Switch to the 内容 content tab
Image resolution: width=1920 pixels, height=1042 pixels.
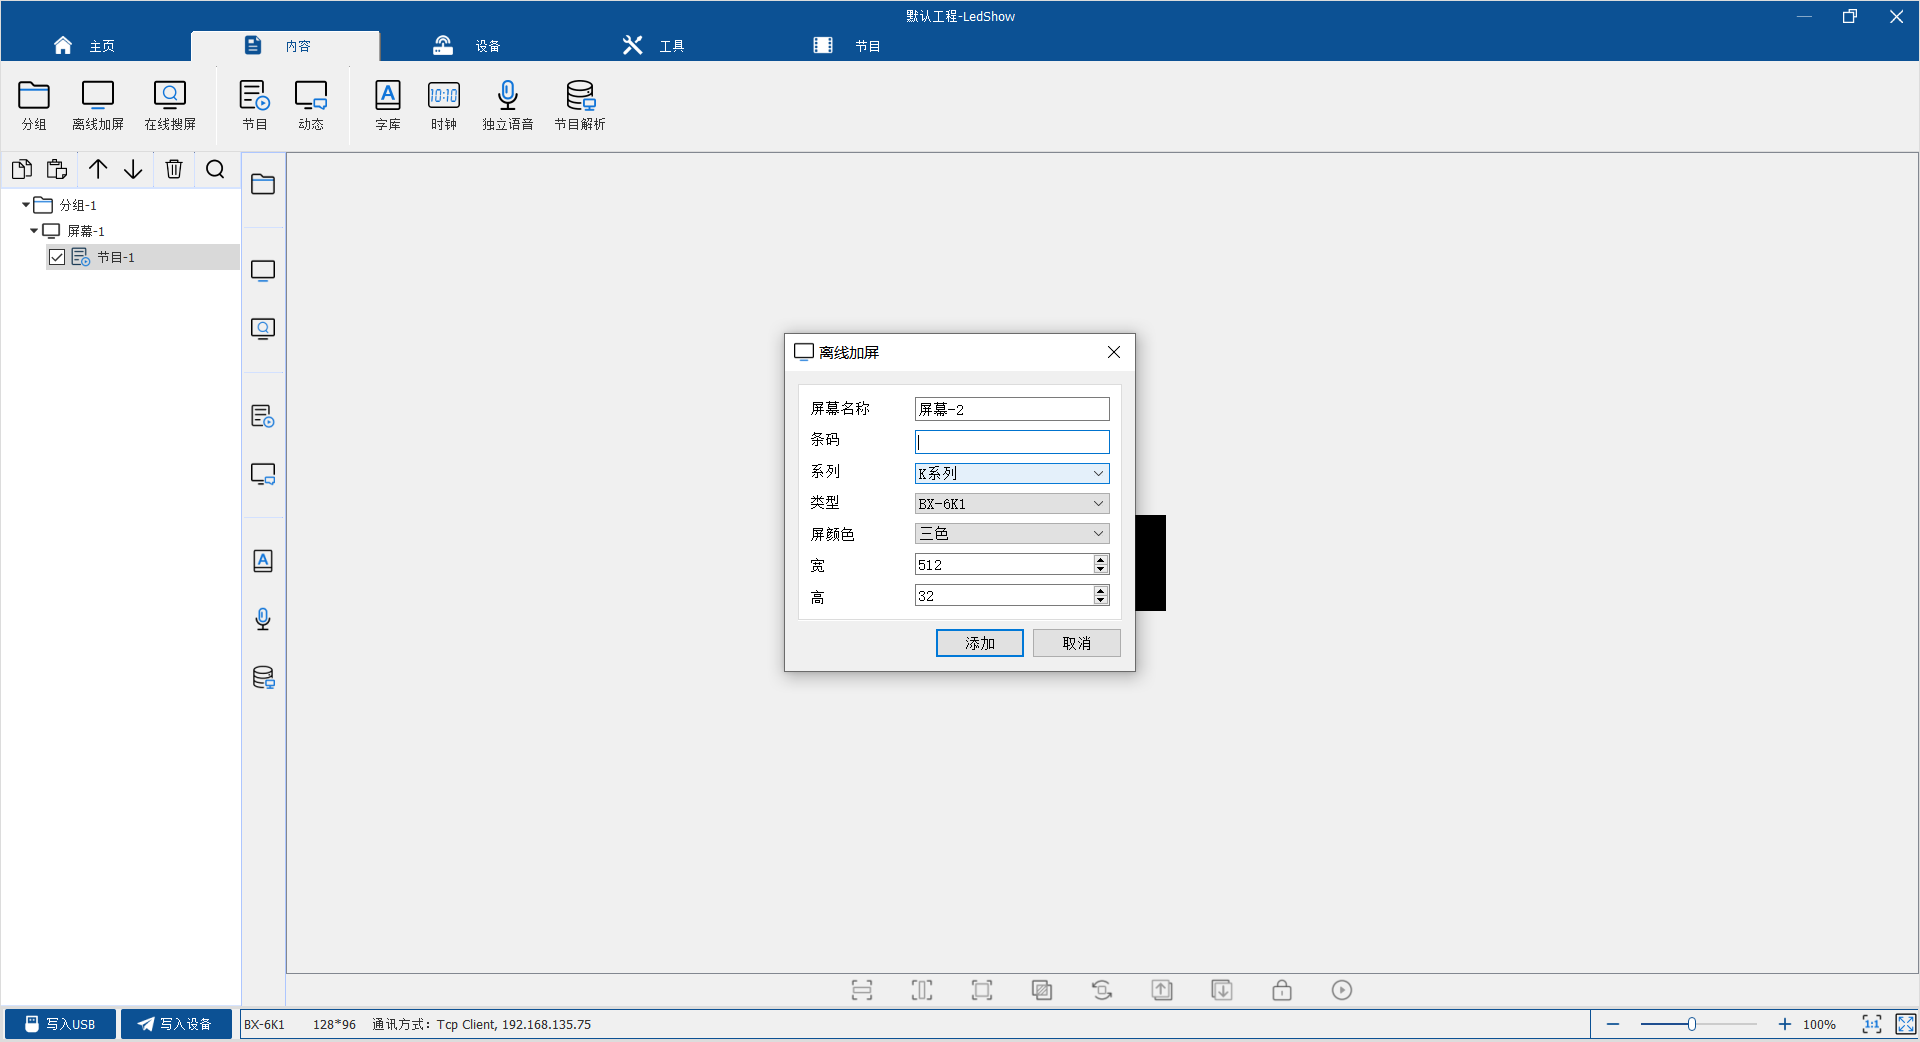point(285,46)
